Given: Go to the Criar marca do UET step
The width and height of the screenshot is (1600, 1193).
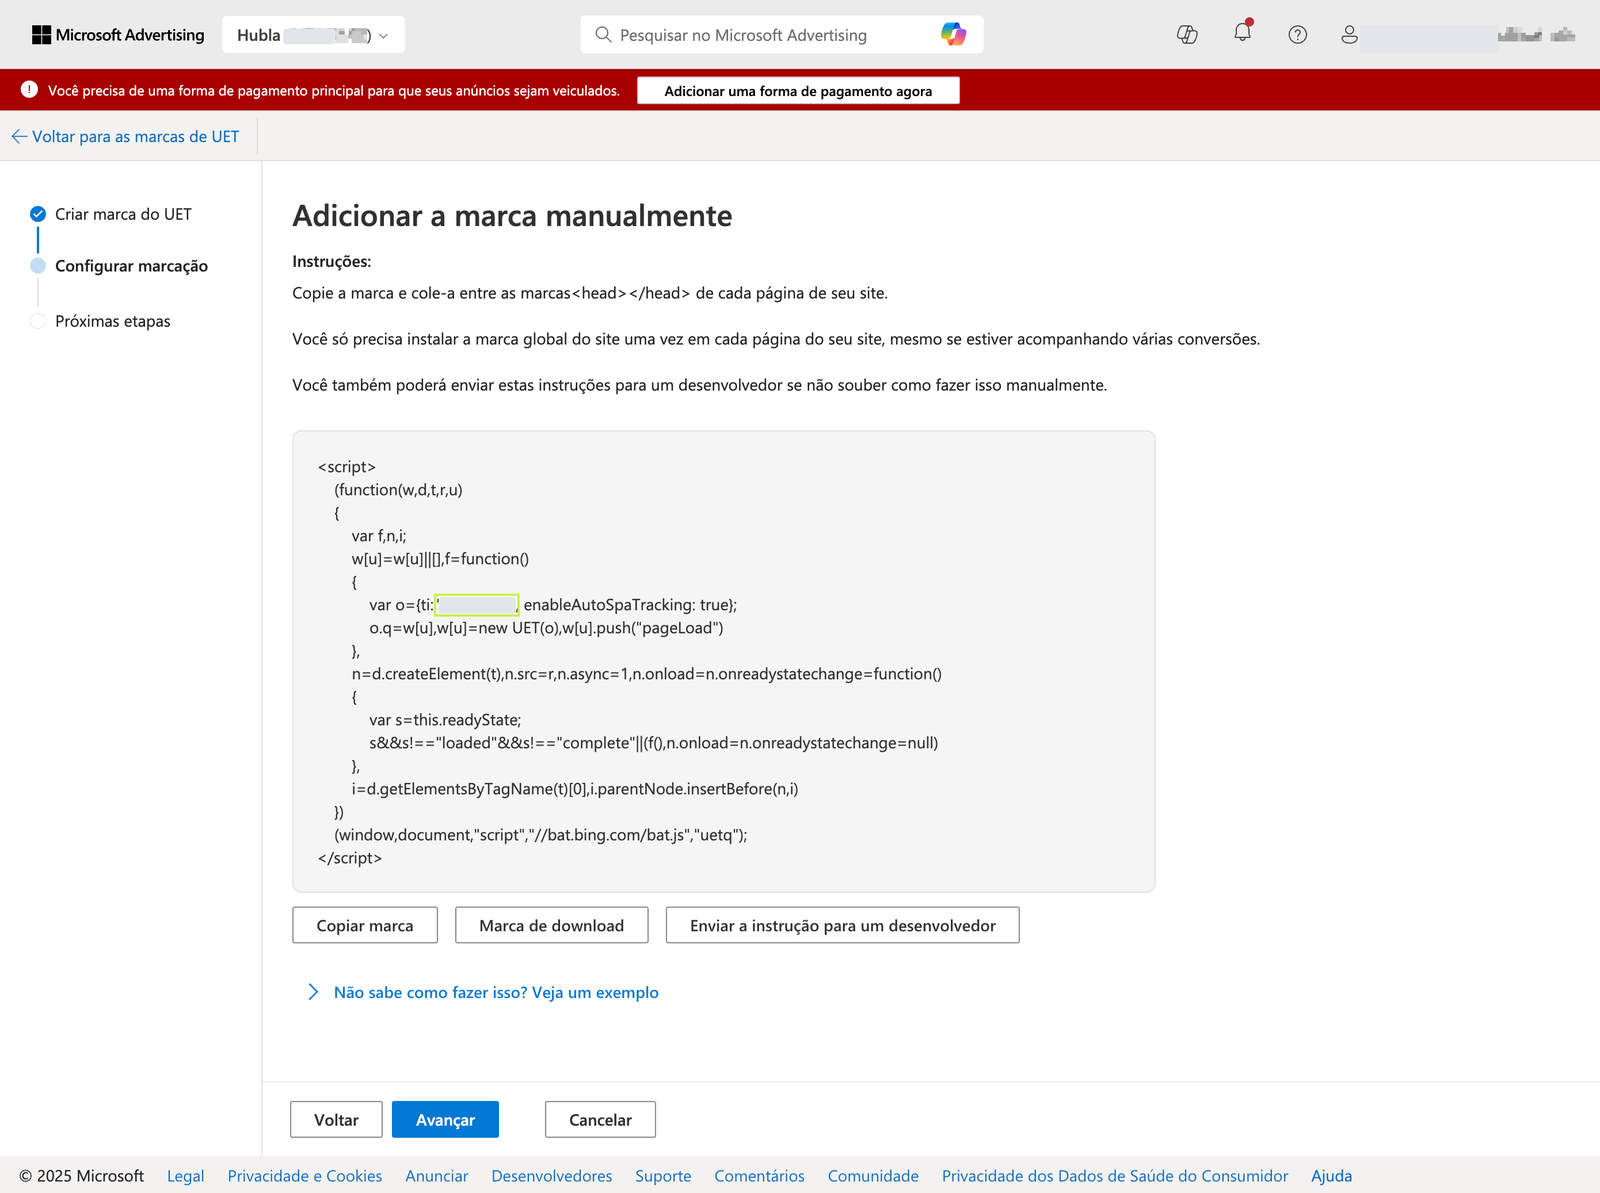Looking at the screenshot, I should tap(123, 214).
